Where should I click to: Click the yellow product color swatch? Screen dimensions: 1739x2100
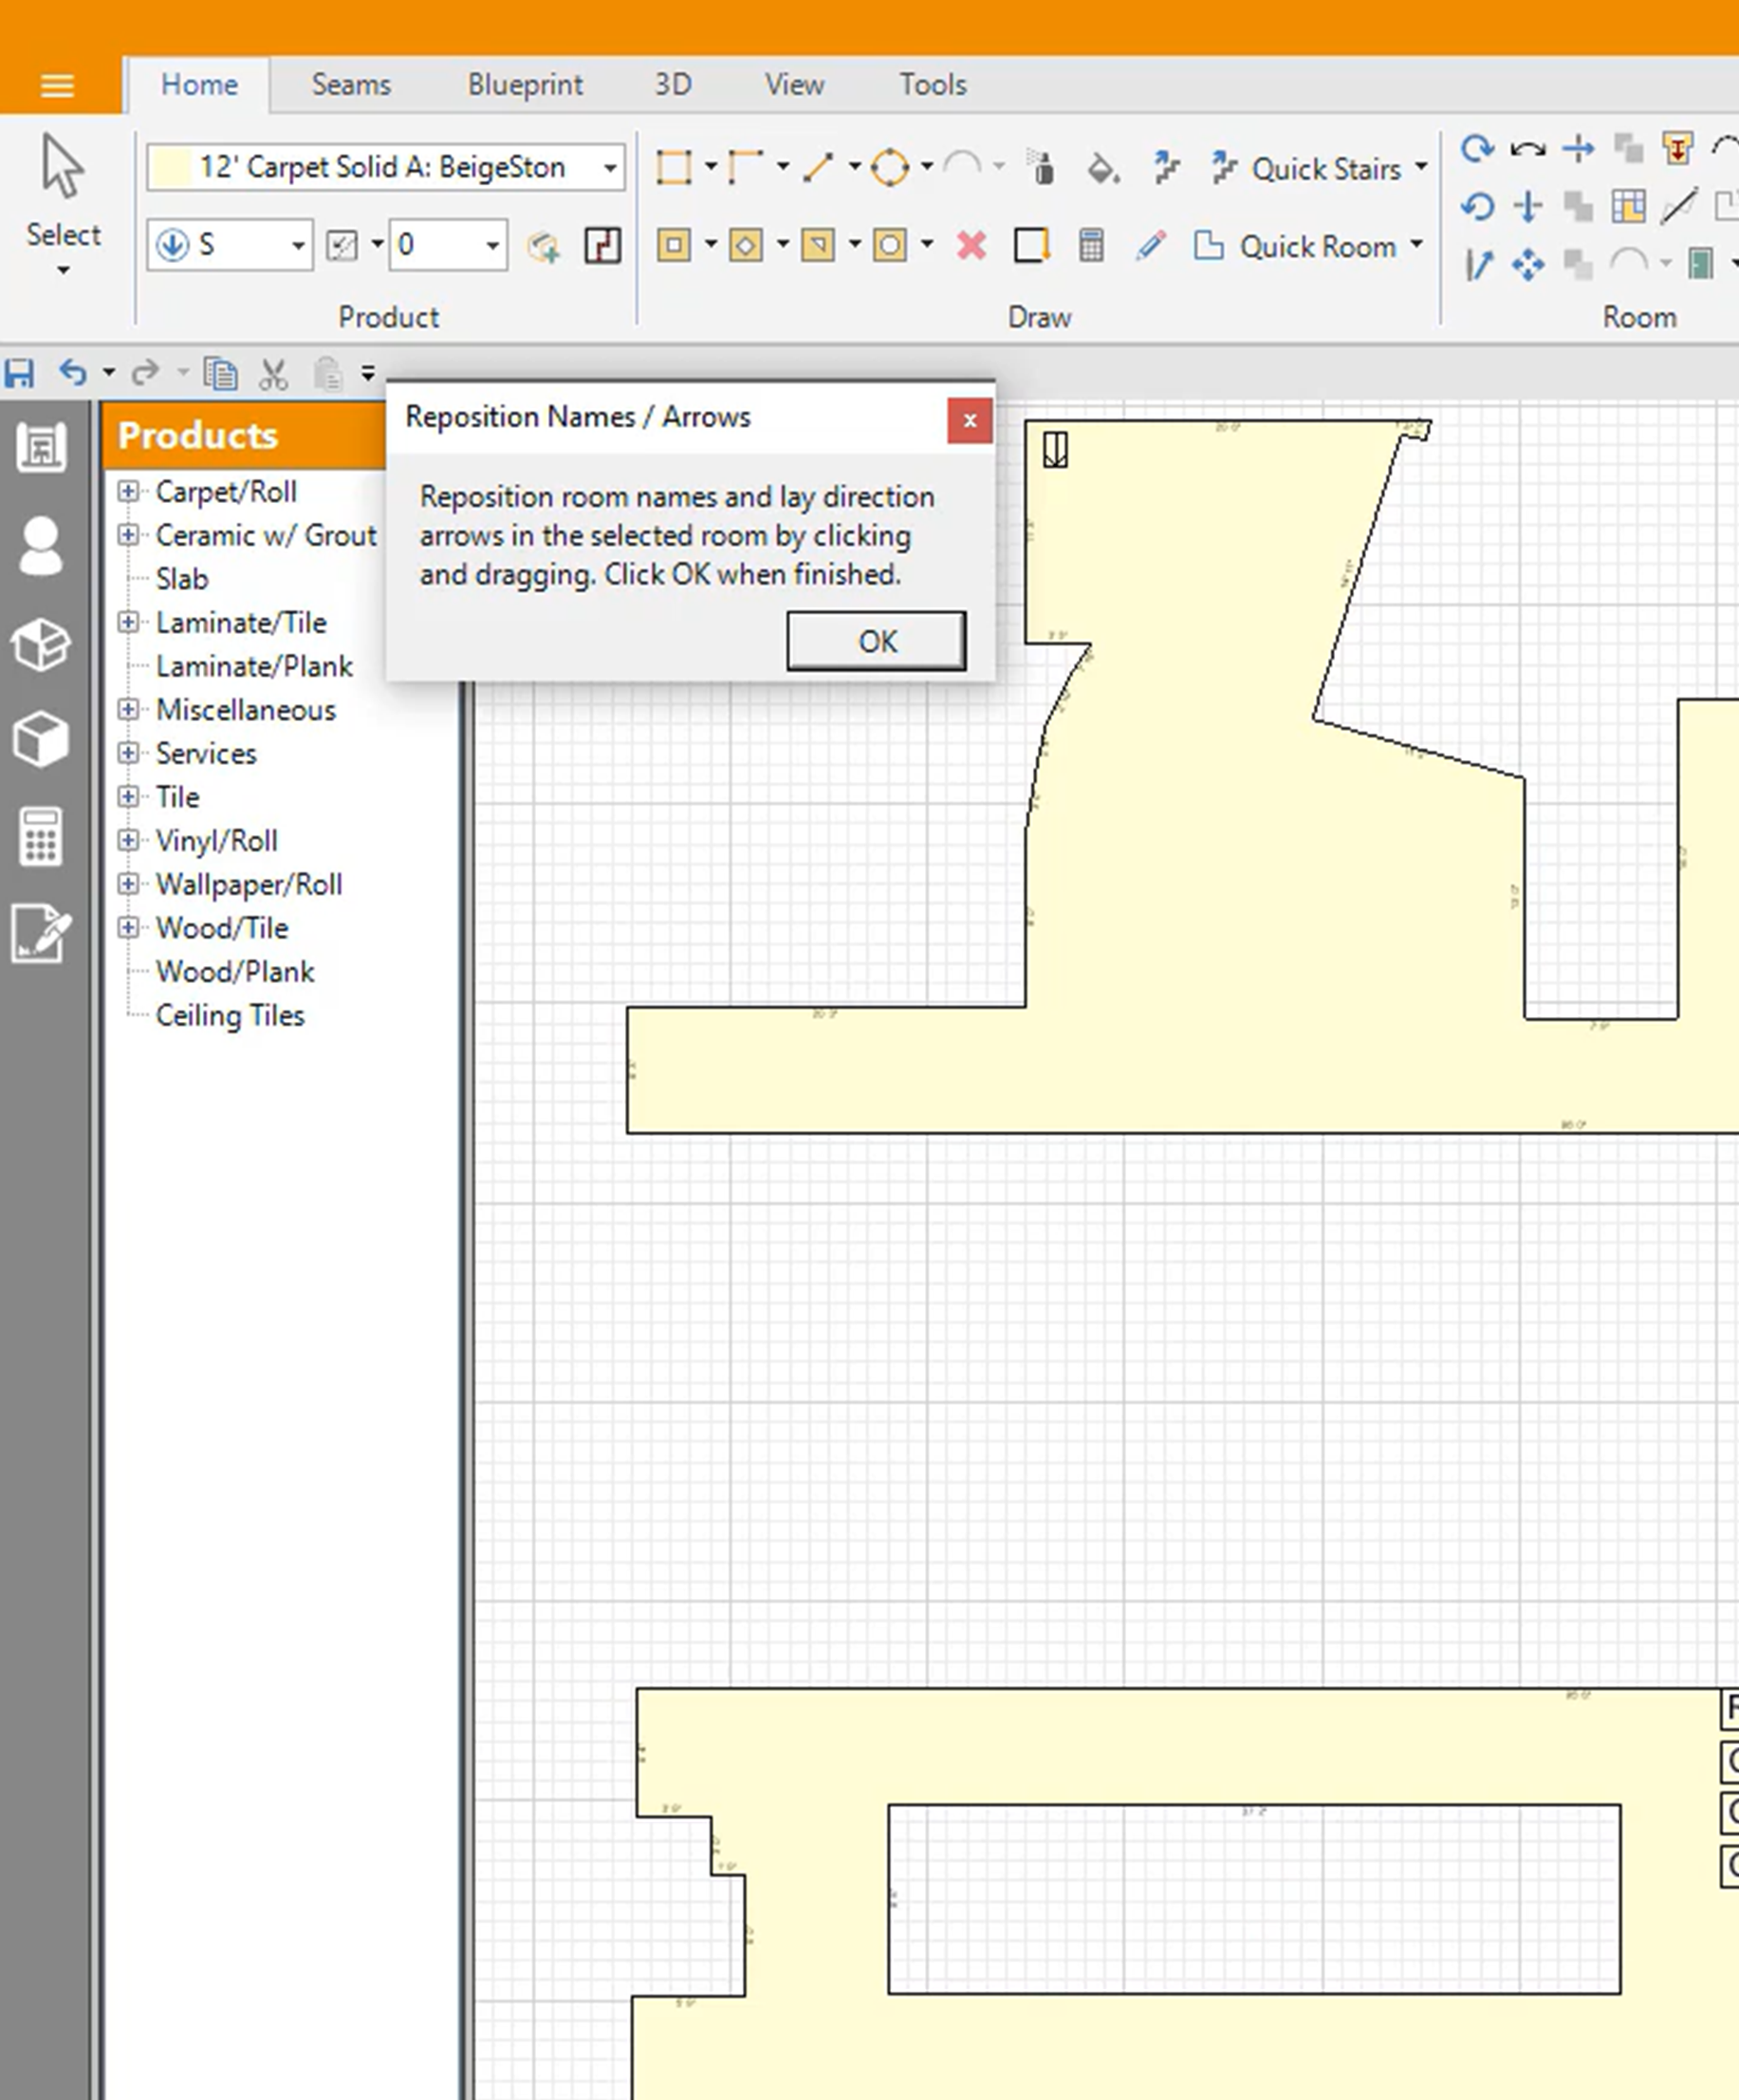point(174,167)
